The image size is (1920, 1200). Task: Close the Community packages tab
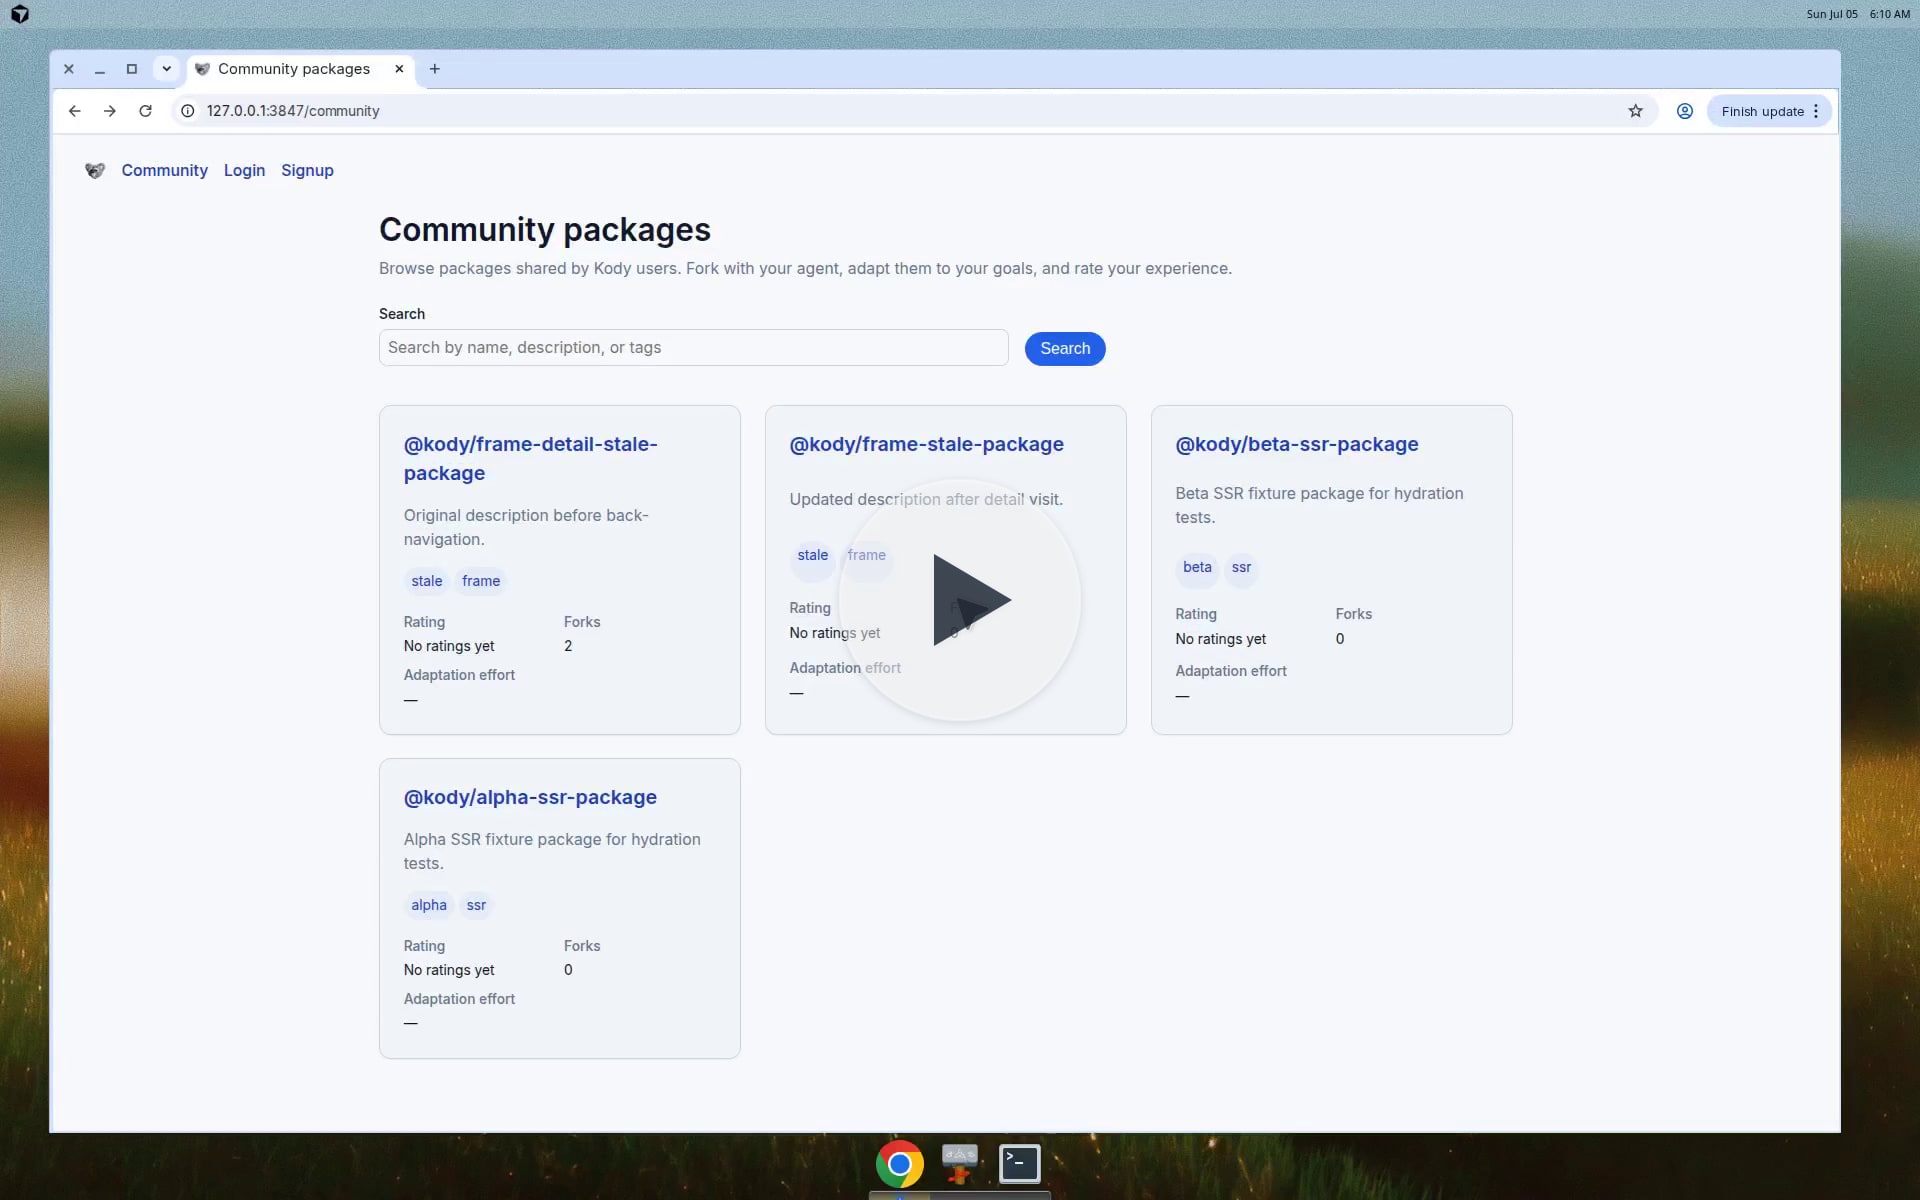(x=399, y=69)
